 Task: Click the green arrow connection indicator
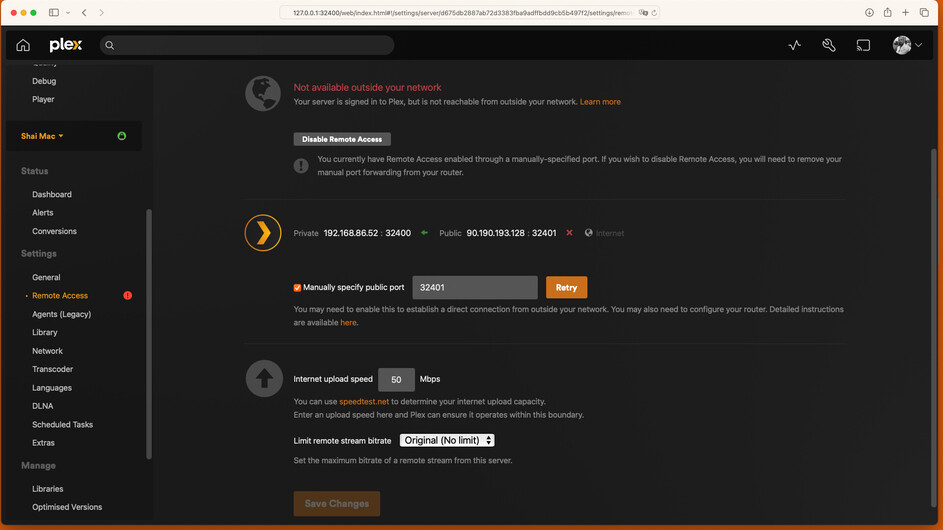coord(425,233)
